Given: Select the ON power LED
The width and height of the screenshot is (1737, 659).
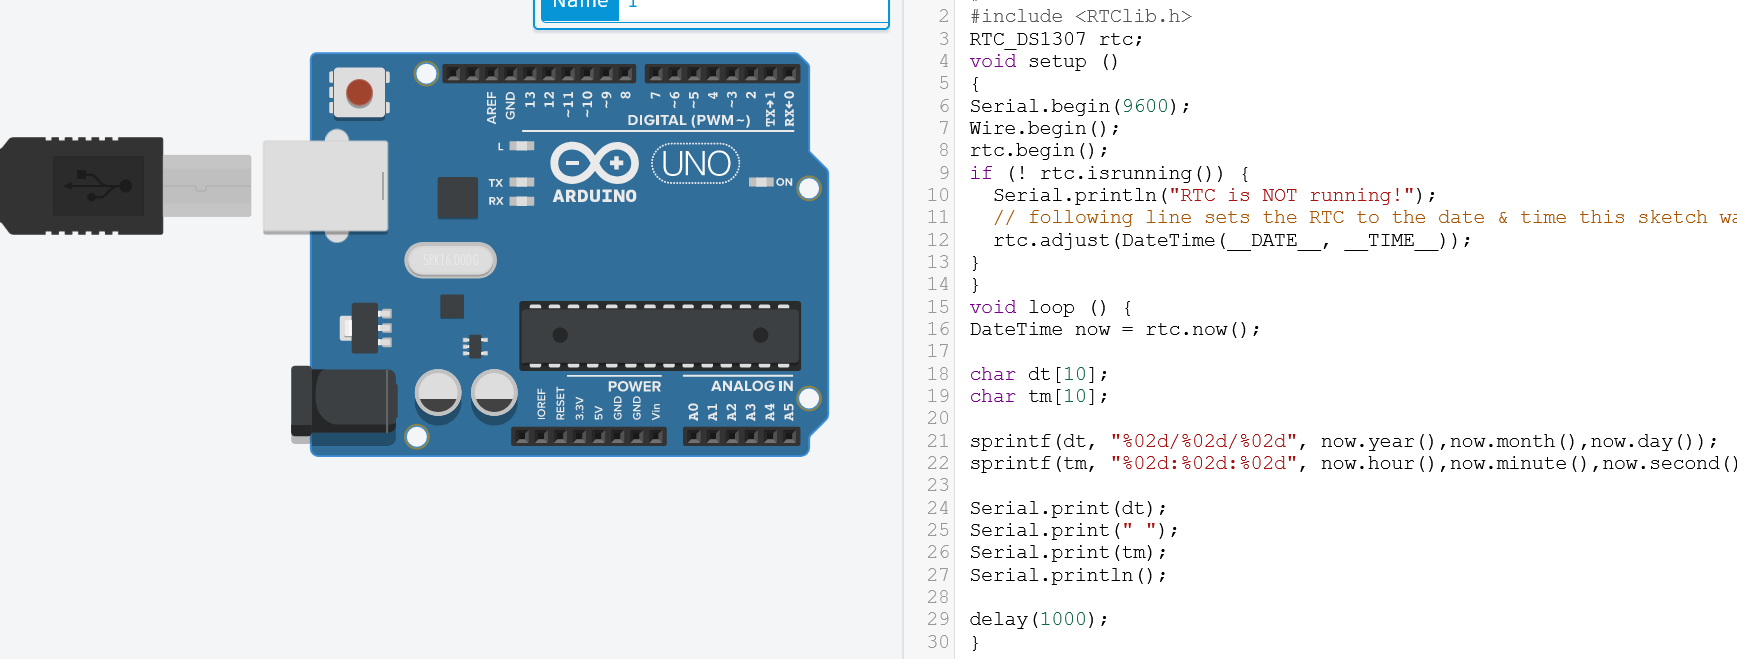Looking at the screenshot, I should pos(762,182).
